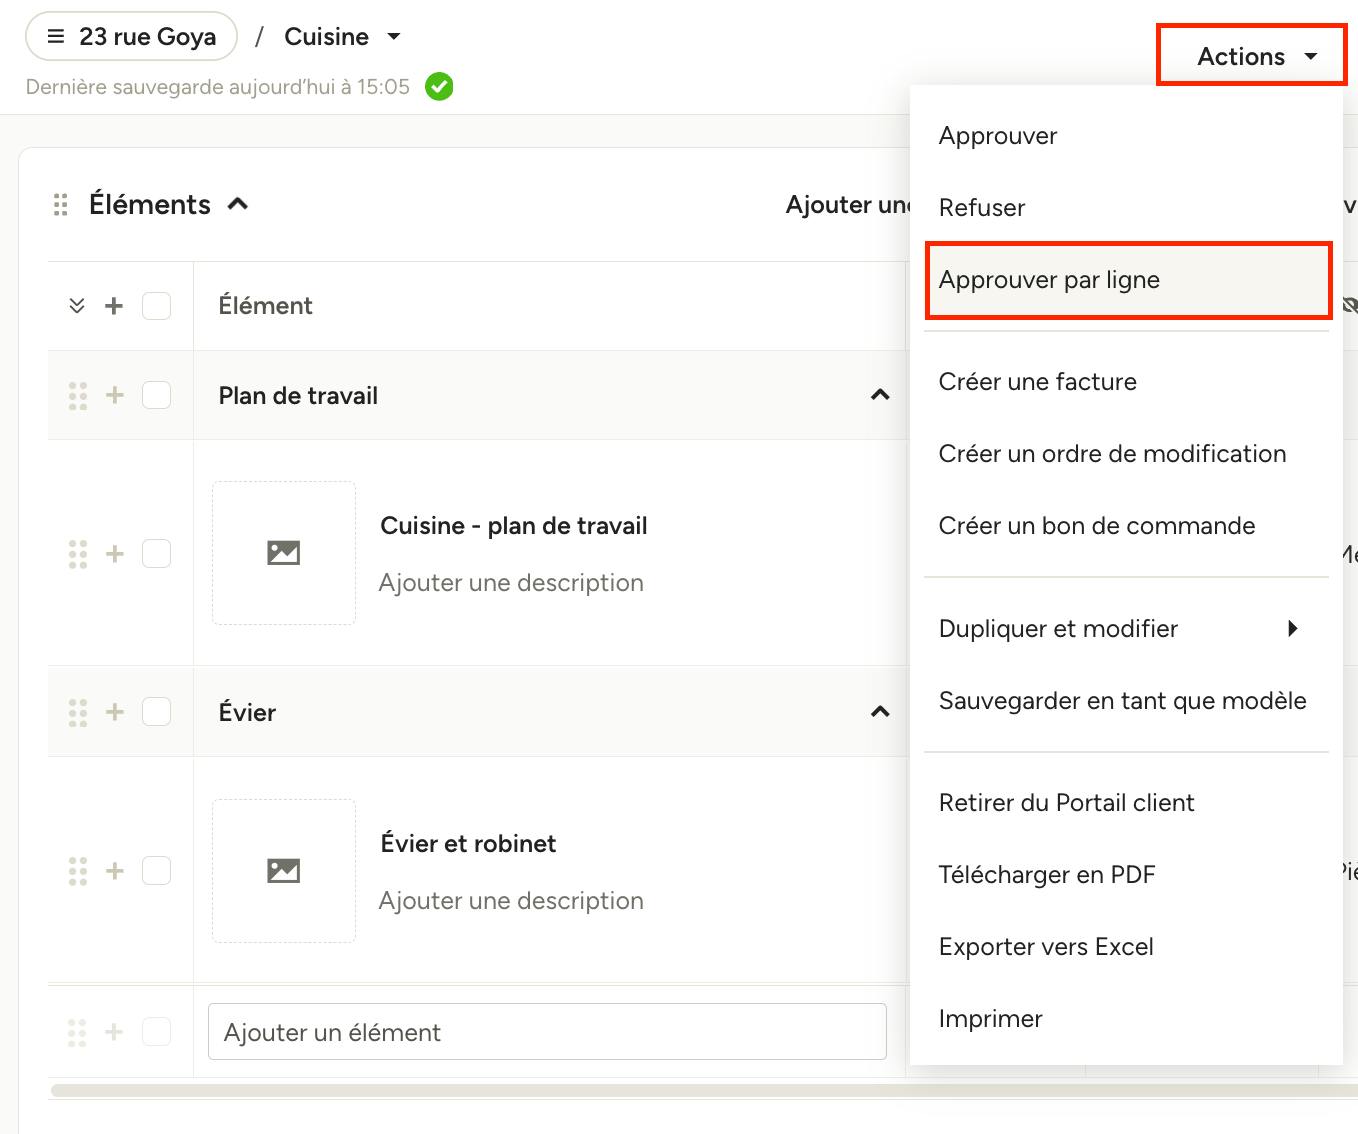Click the plus icon in the header row
This screenshot has height=1134, width=1358.
pyautogui.click(x=114, y=306)
